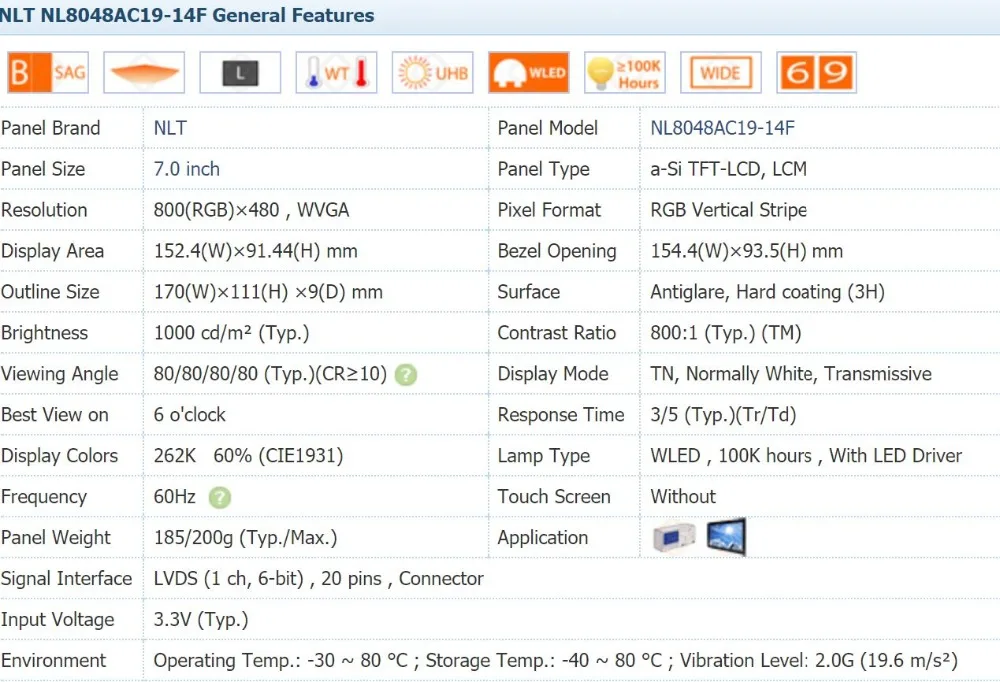Click the medical device application thumbnail
Image resolution: width=1000 pixels, height=682 pixels.
coord(674,537)
